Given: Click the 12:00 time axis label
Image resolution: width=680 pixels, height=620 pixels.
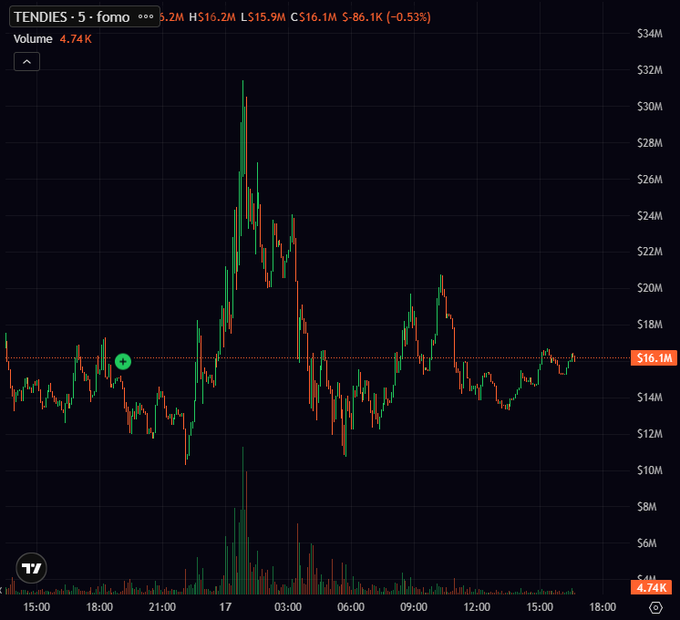Looking at the screenshot, I should (477, 607).
